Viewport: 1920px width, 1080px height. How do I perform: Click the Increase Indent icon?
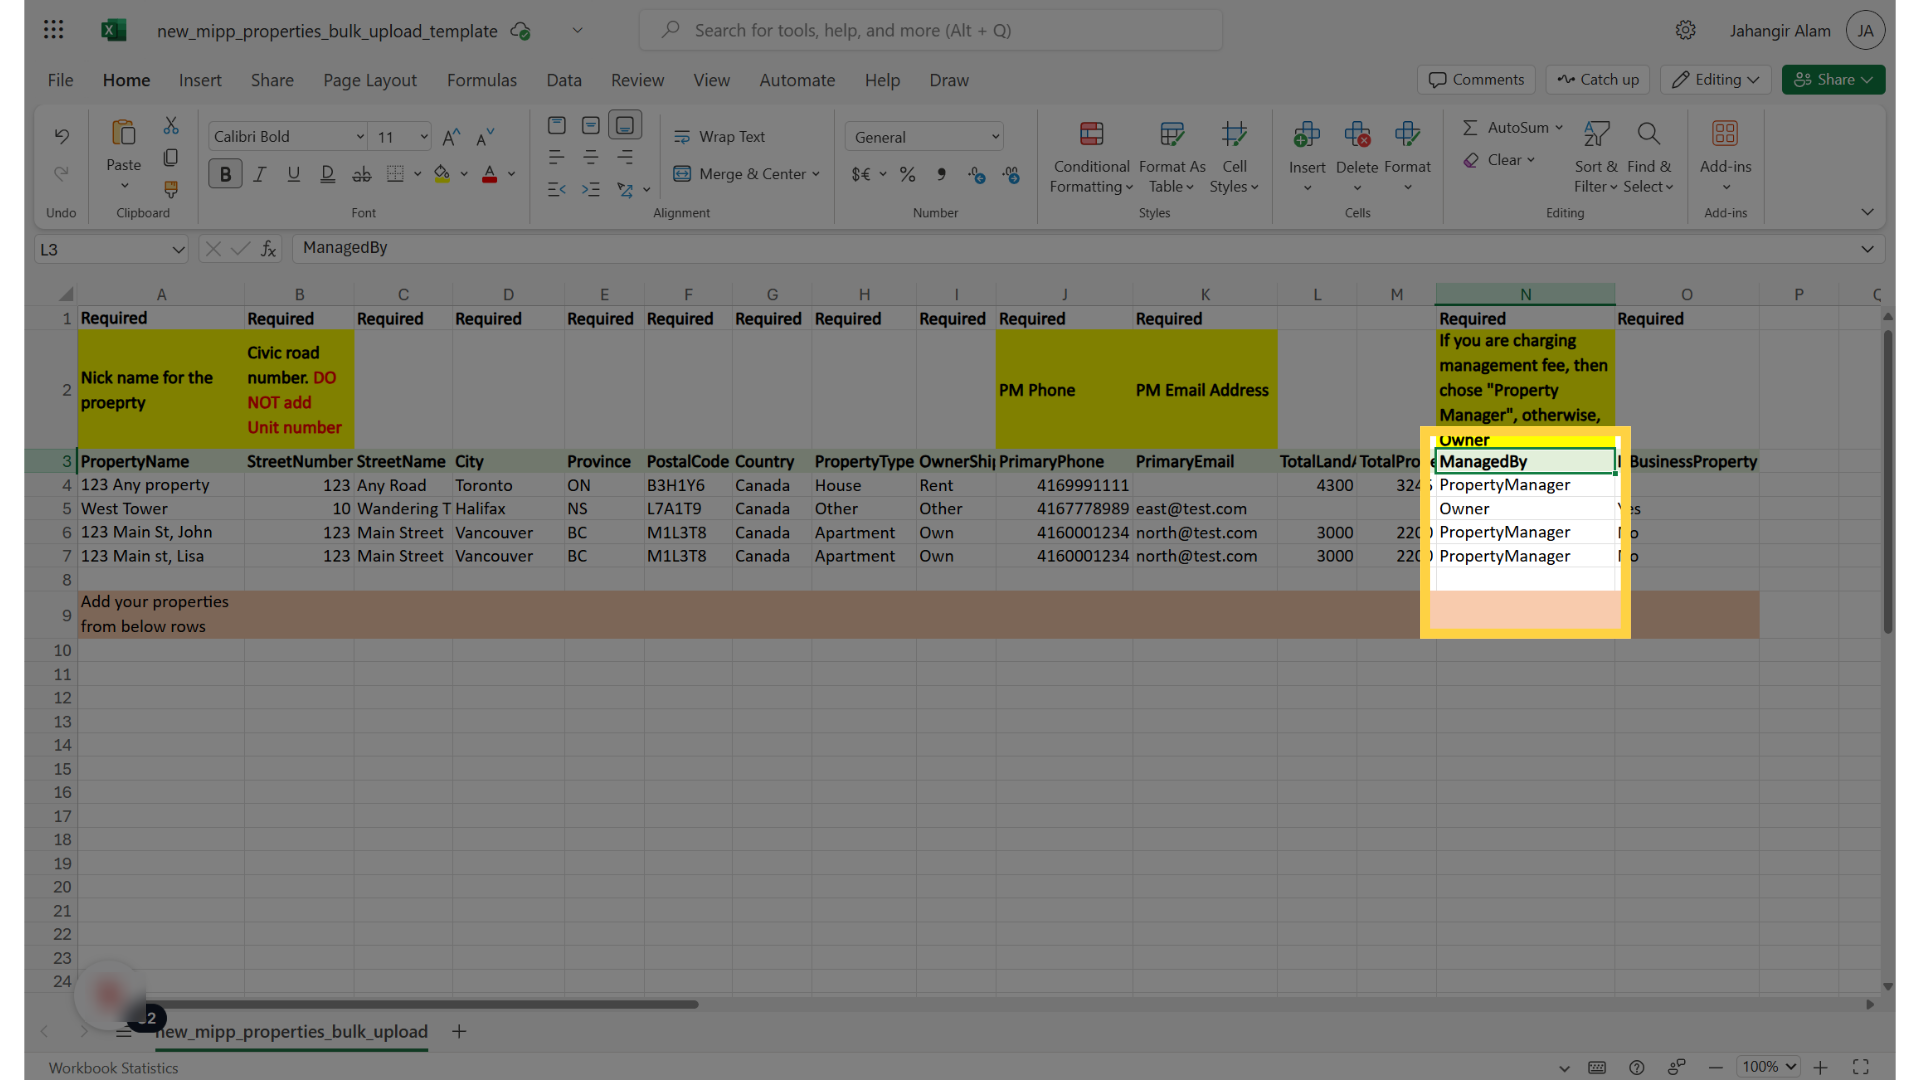[591, 189]
